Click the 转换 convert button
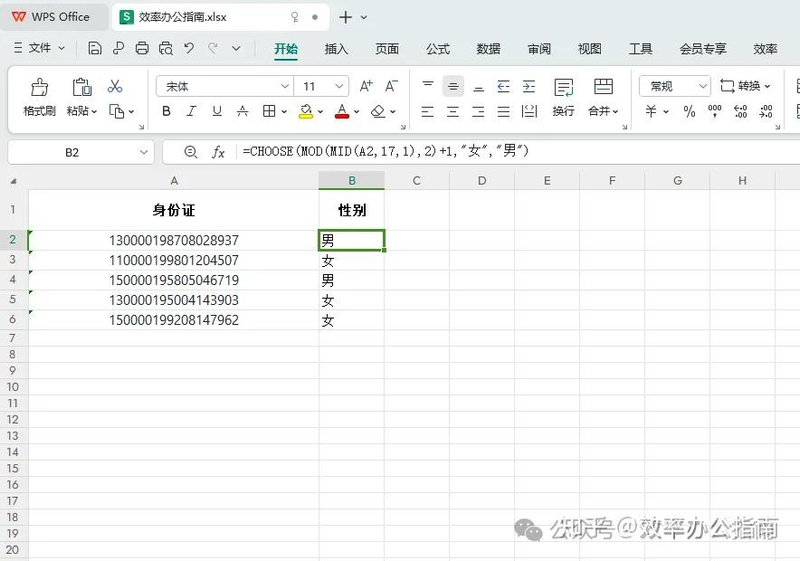The height and width of the screenshot is (561, 800). click(x=745, y=86)
